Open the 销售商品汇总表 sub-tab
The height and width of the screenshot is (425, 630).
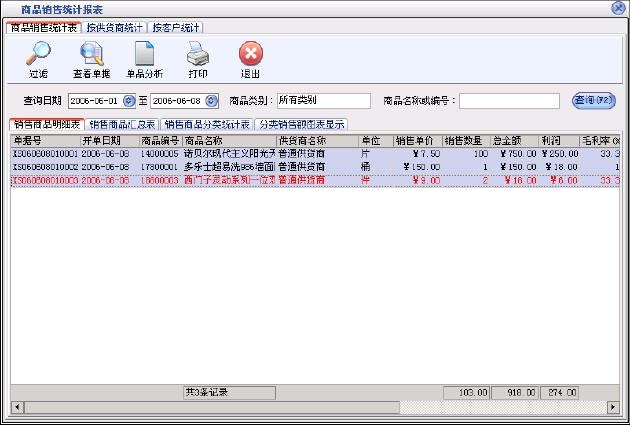coord(122,125)
